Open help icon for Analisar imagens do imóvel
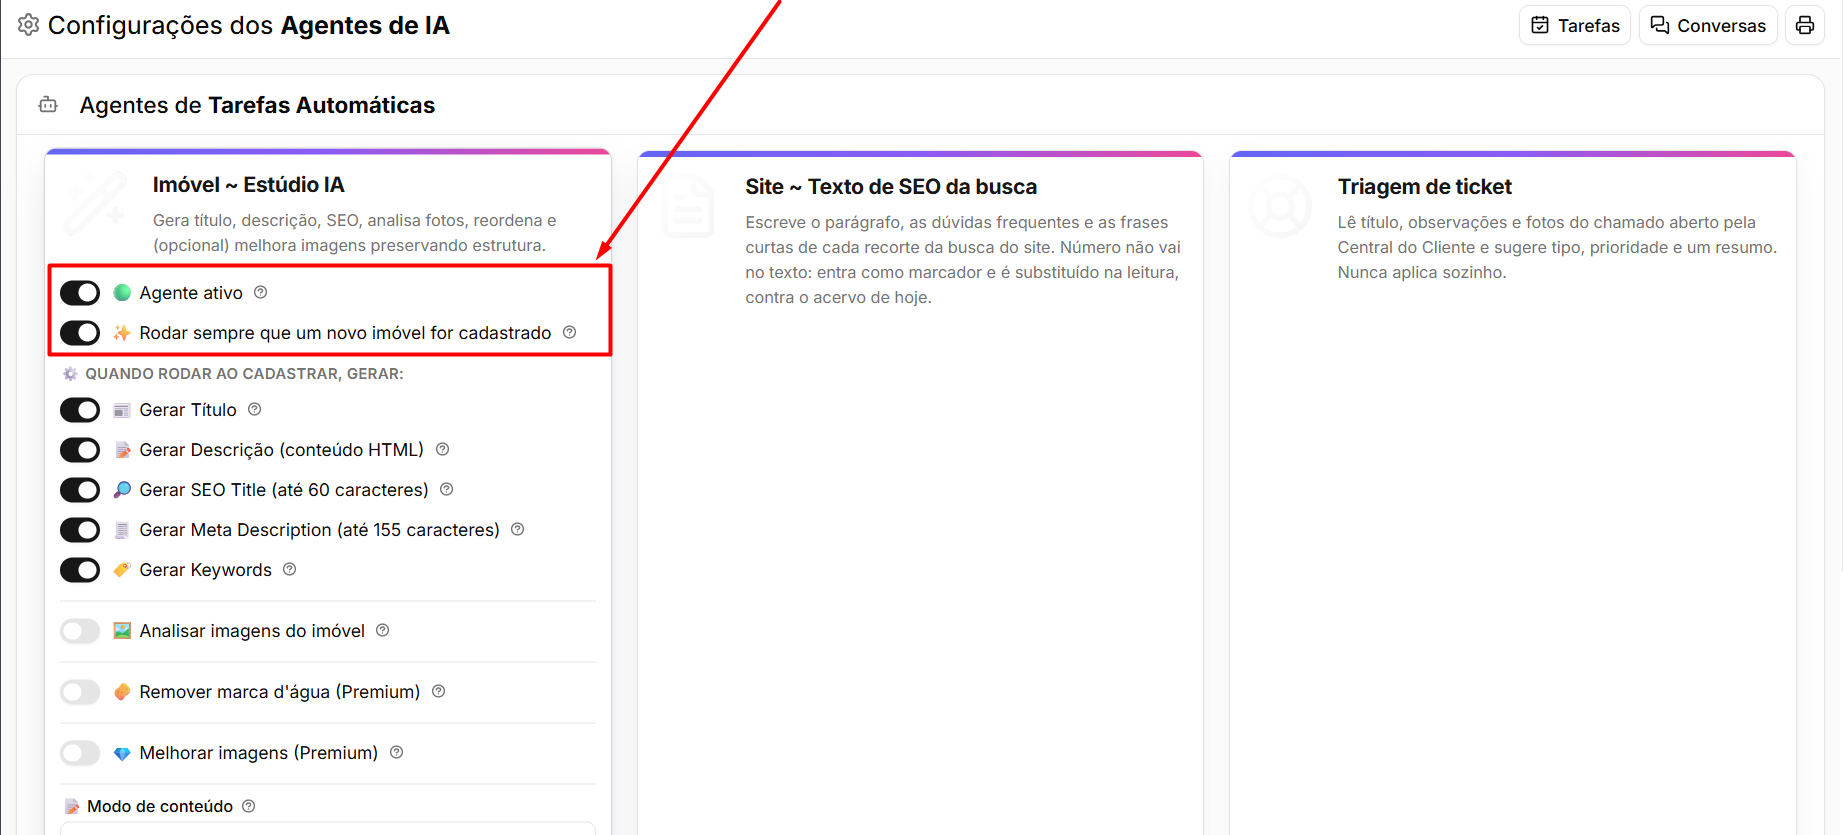The width and height of the screenshot is (1843, 835). [x=383, y=630]
